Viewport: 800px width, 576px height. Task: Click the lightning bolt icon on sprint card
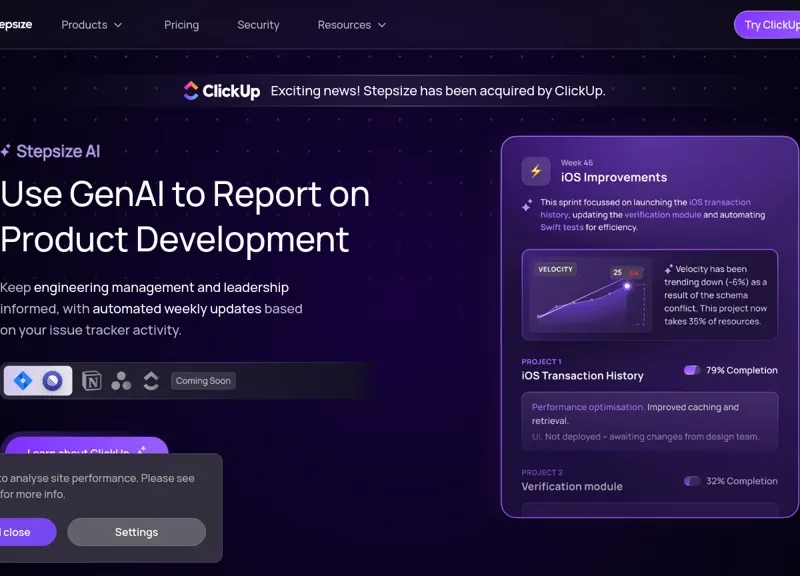click(x=536, y=171)
